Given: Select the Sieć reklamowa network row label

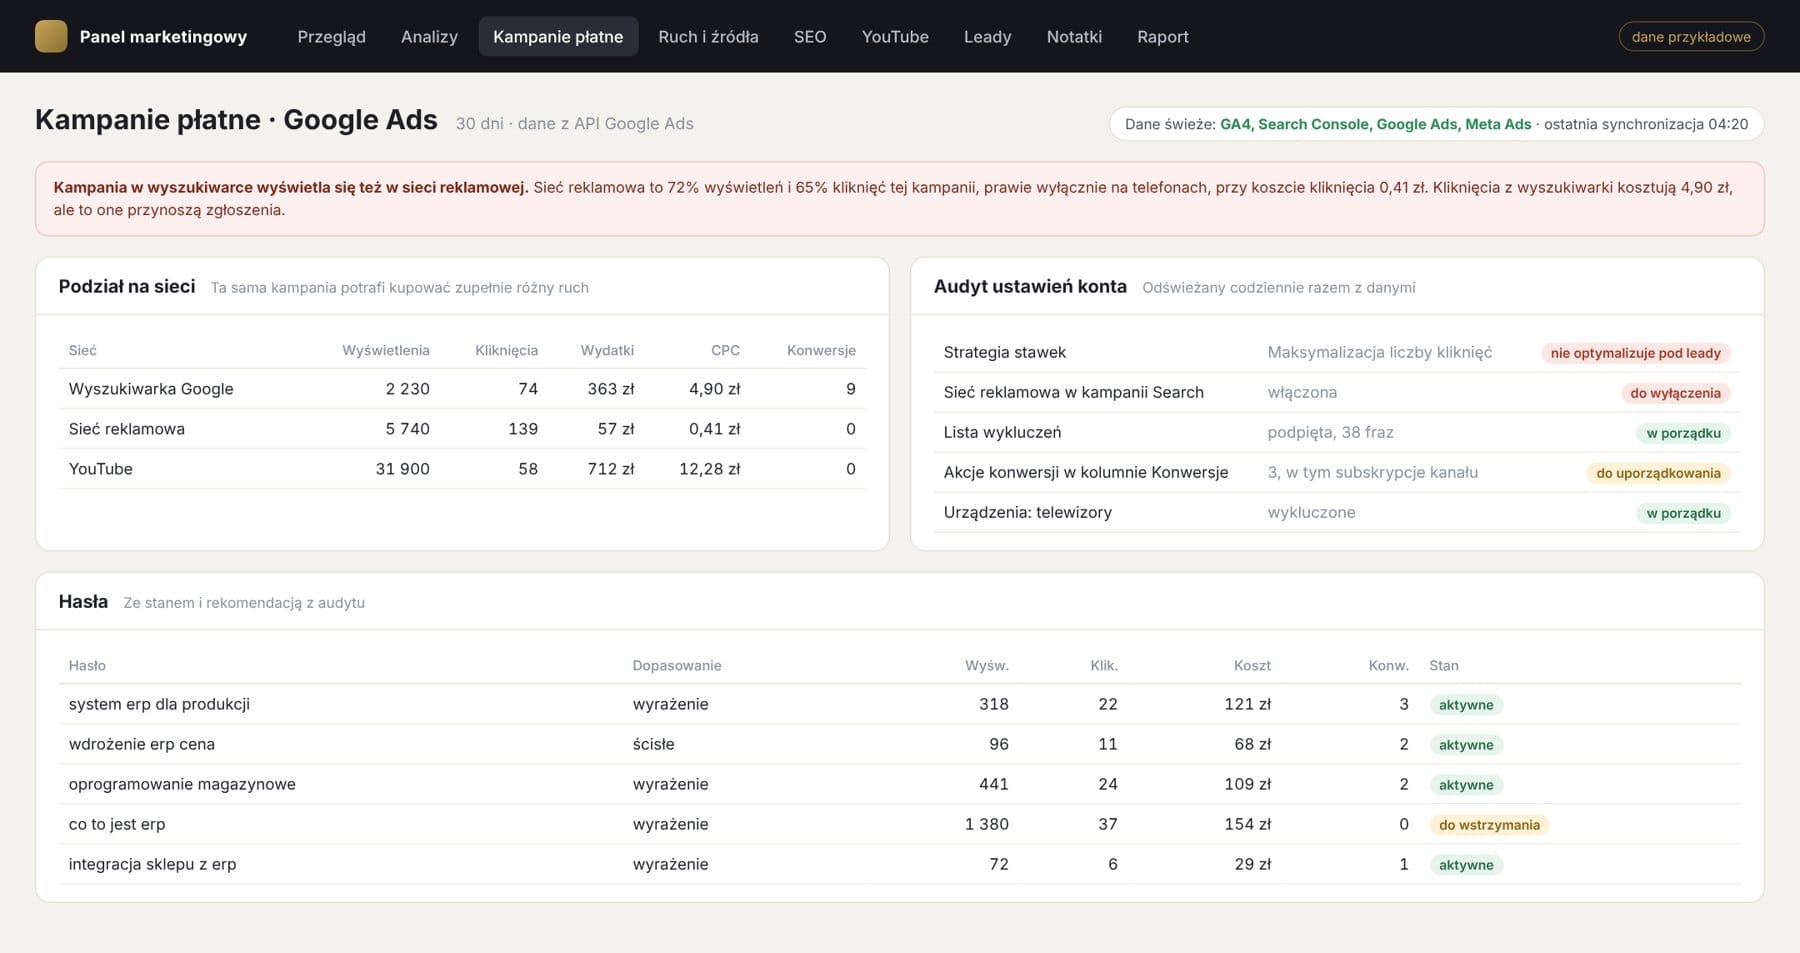Looking at the screenshot, I should click(x=126, y=429).
